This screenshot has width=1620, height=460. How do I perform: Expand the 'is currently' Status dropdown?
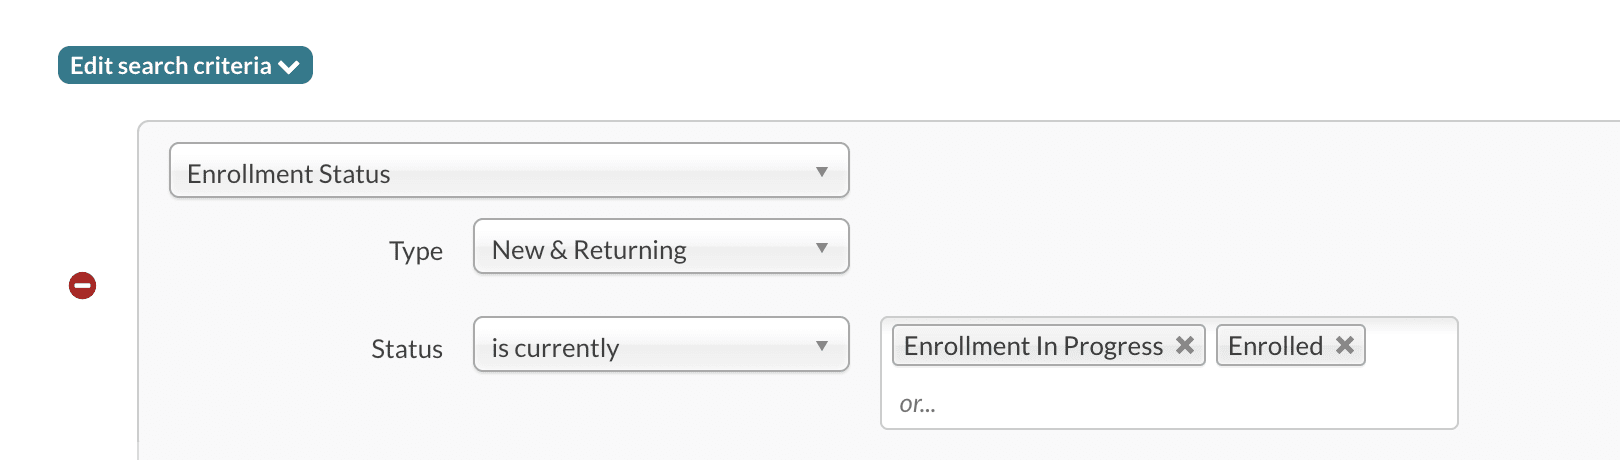click(660, 345)
